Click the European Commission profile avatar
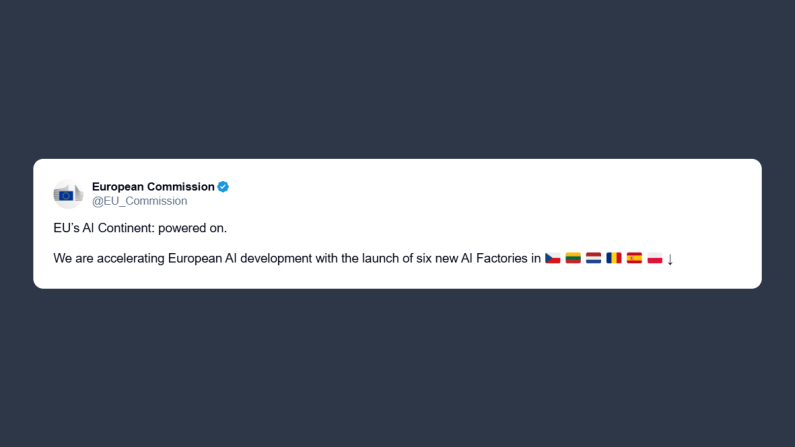795x447 pixels. 67,194
